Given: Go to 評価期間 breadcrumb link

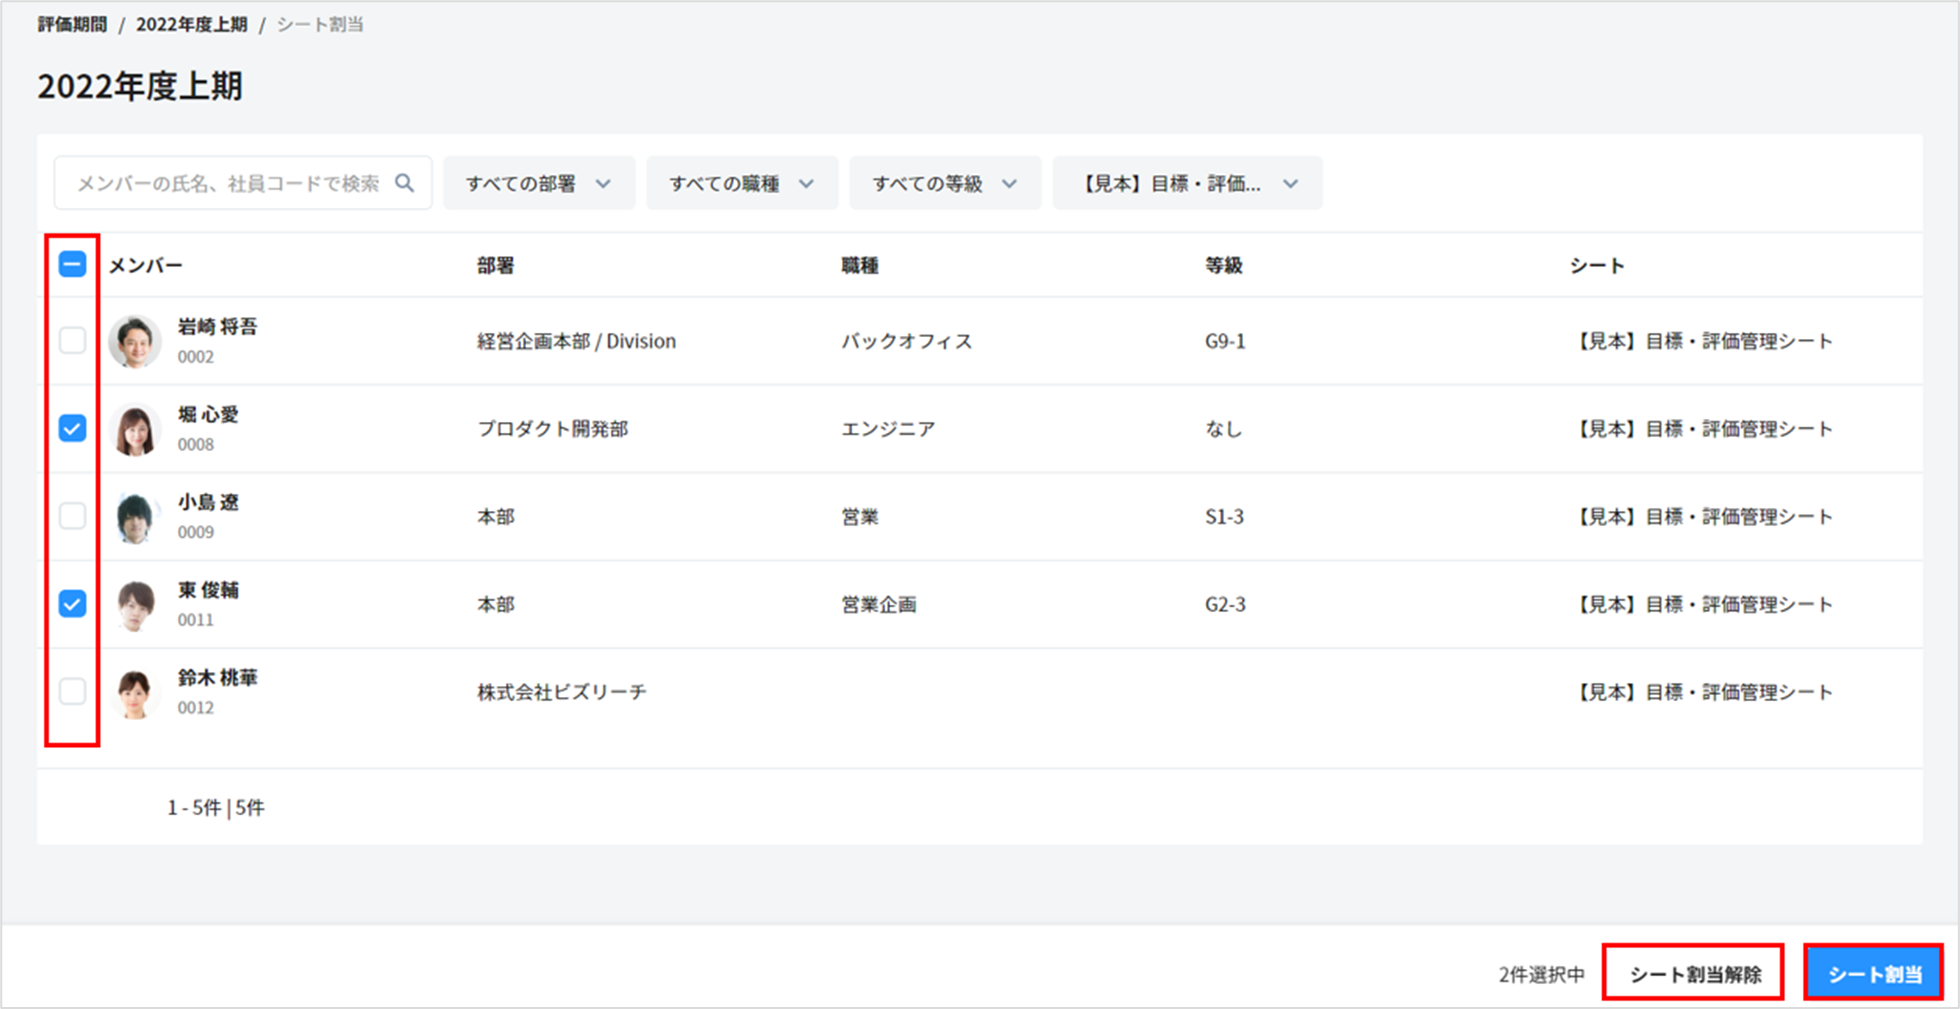Looking at the screenshot, I should point(72,25).
